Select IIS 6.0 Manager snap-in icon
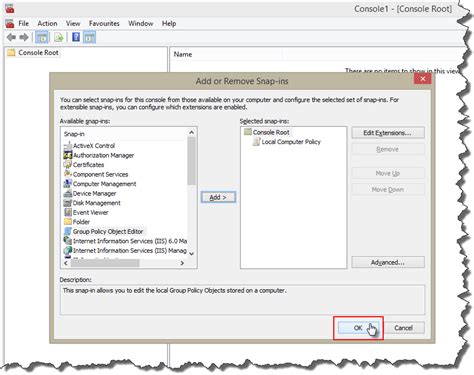This screenshot has height=375, width=474. (x=68, y=241)
